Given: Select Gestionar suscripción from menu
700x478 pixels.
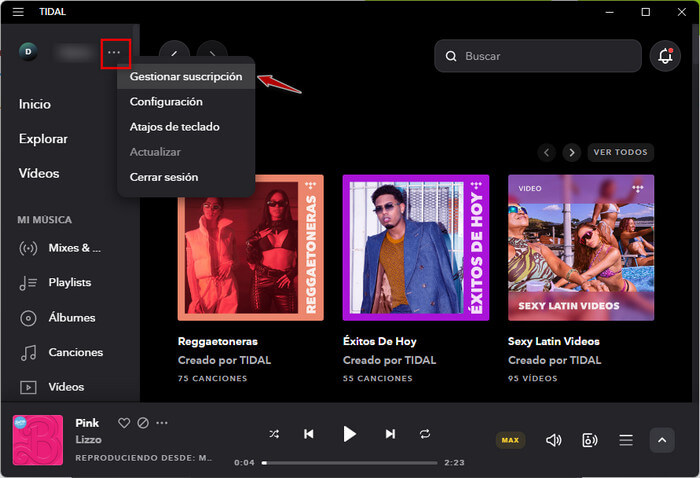Looking at the screenshot, I should [186, 77].
